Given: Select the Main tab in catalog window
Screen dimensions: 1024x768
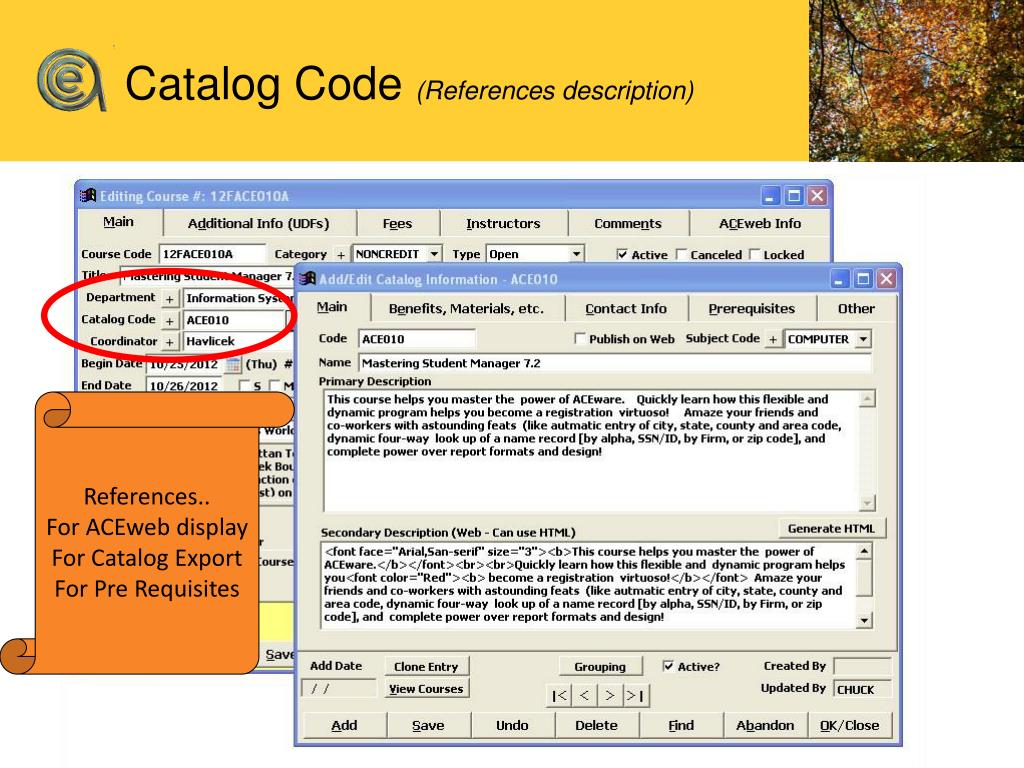Looking at the screenshot, I should tap(332, 307).
